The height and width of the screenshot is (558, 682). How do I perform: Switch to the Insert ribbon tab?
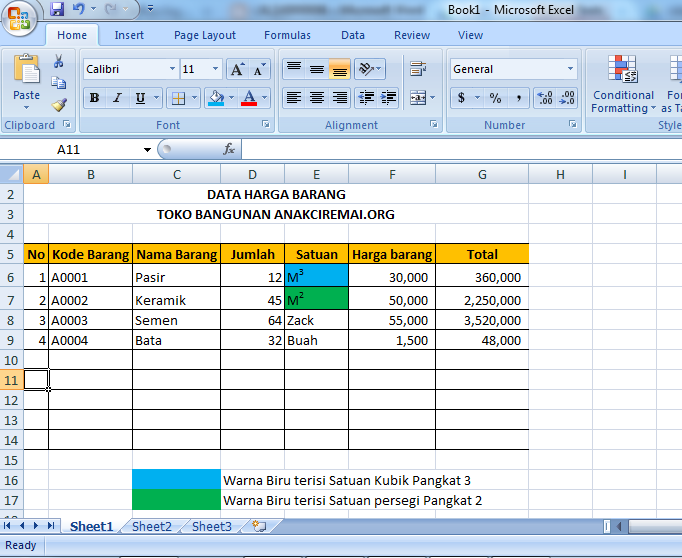coord(129,35)
